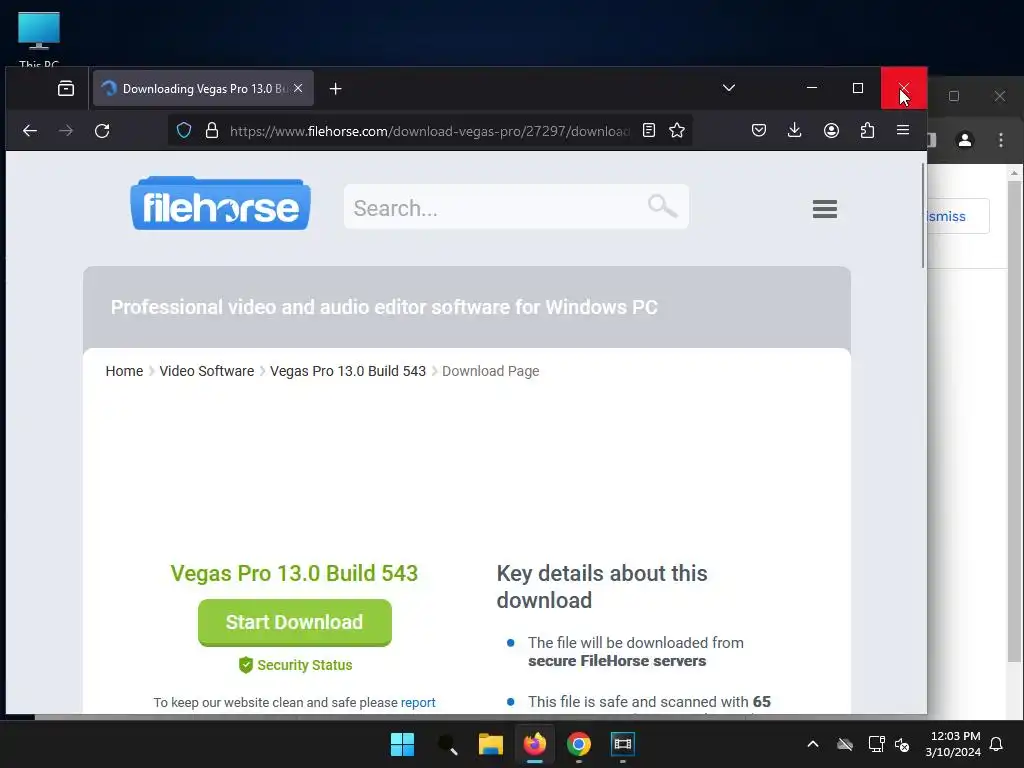Viewport: 1024px width, 768px height.
Task: Expand the list all tabs chevron
Action: click(729, 88)
